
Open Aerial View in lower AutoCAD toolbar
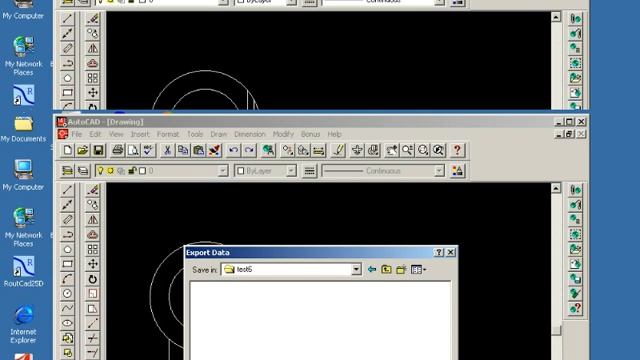point(373,150)
